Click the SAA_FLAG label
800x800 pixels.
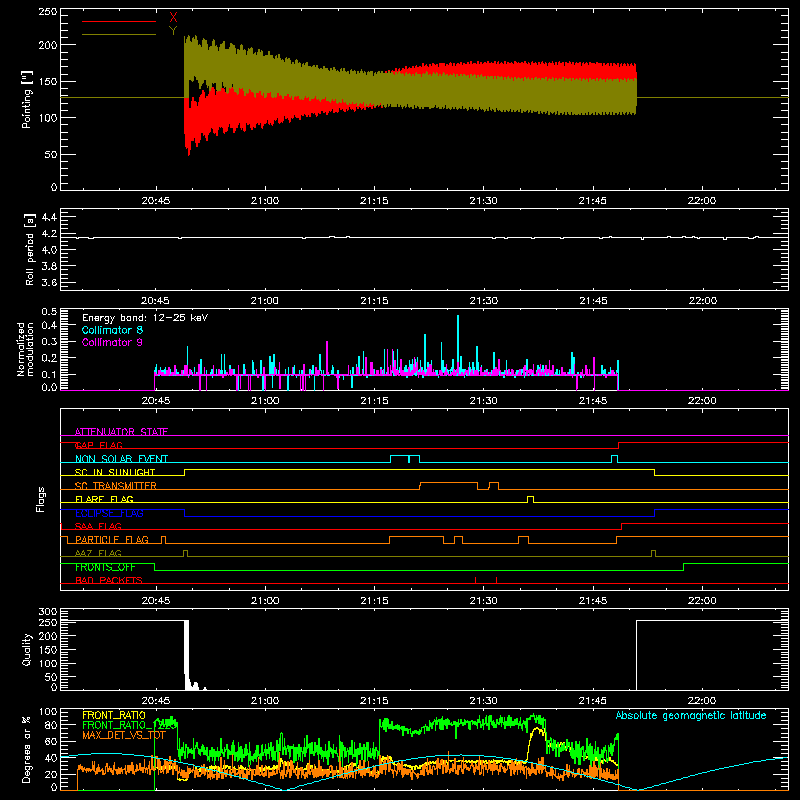pos(98,527)
